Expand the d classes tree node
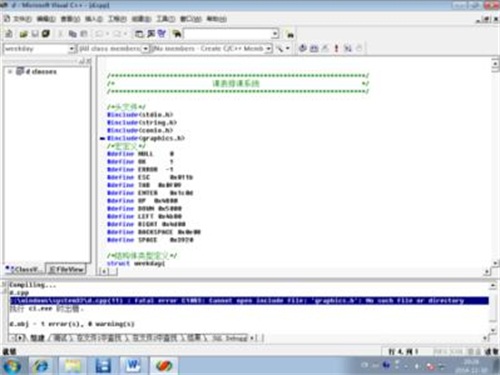Viewport: 500px width, 375px height. (10, 71)
